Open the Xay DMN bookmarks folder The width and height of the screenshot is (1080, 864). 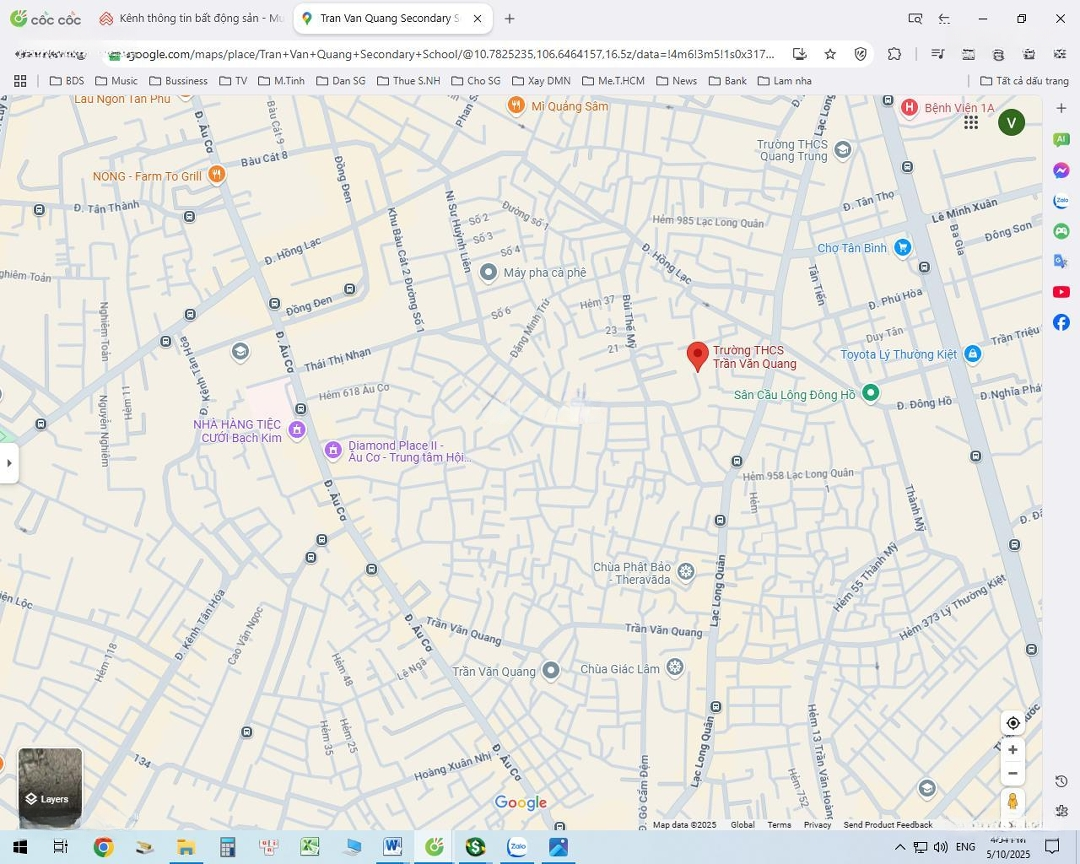541,81
